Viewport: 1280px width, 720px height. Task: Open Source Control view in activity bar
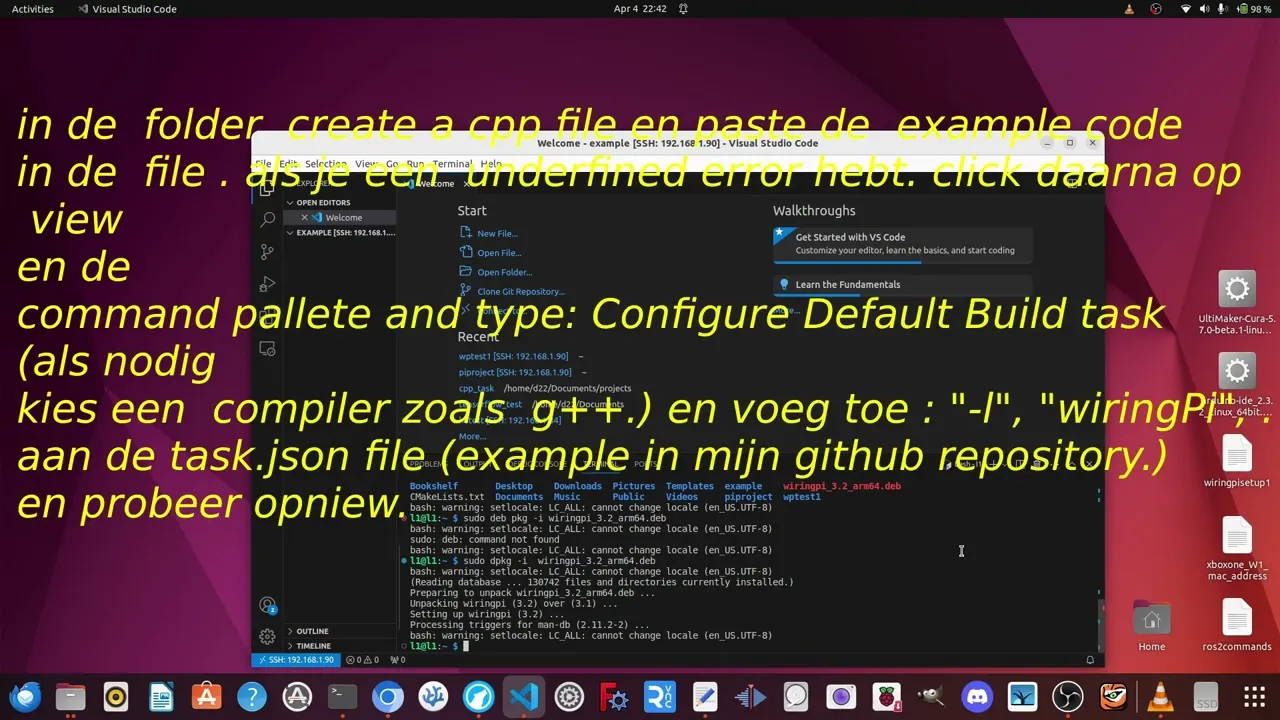point(267,252)
